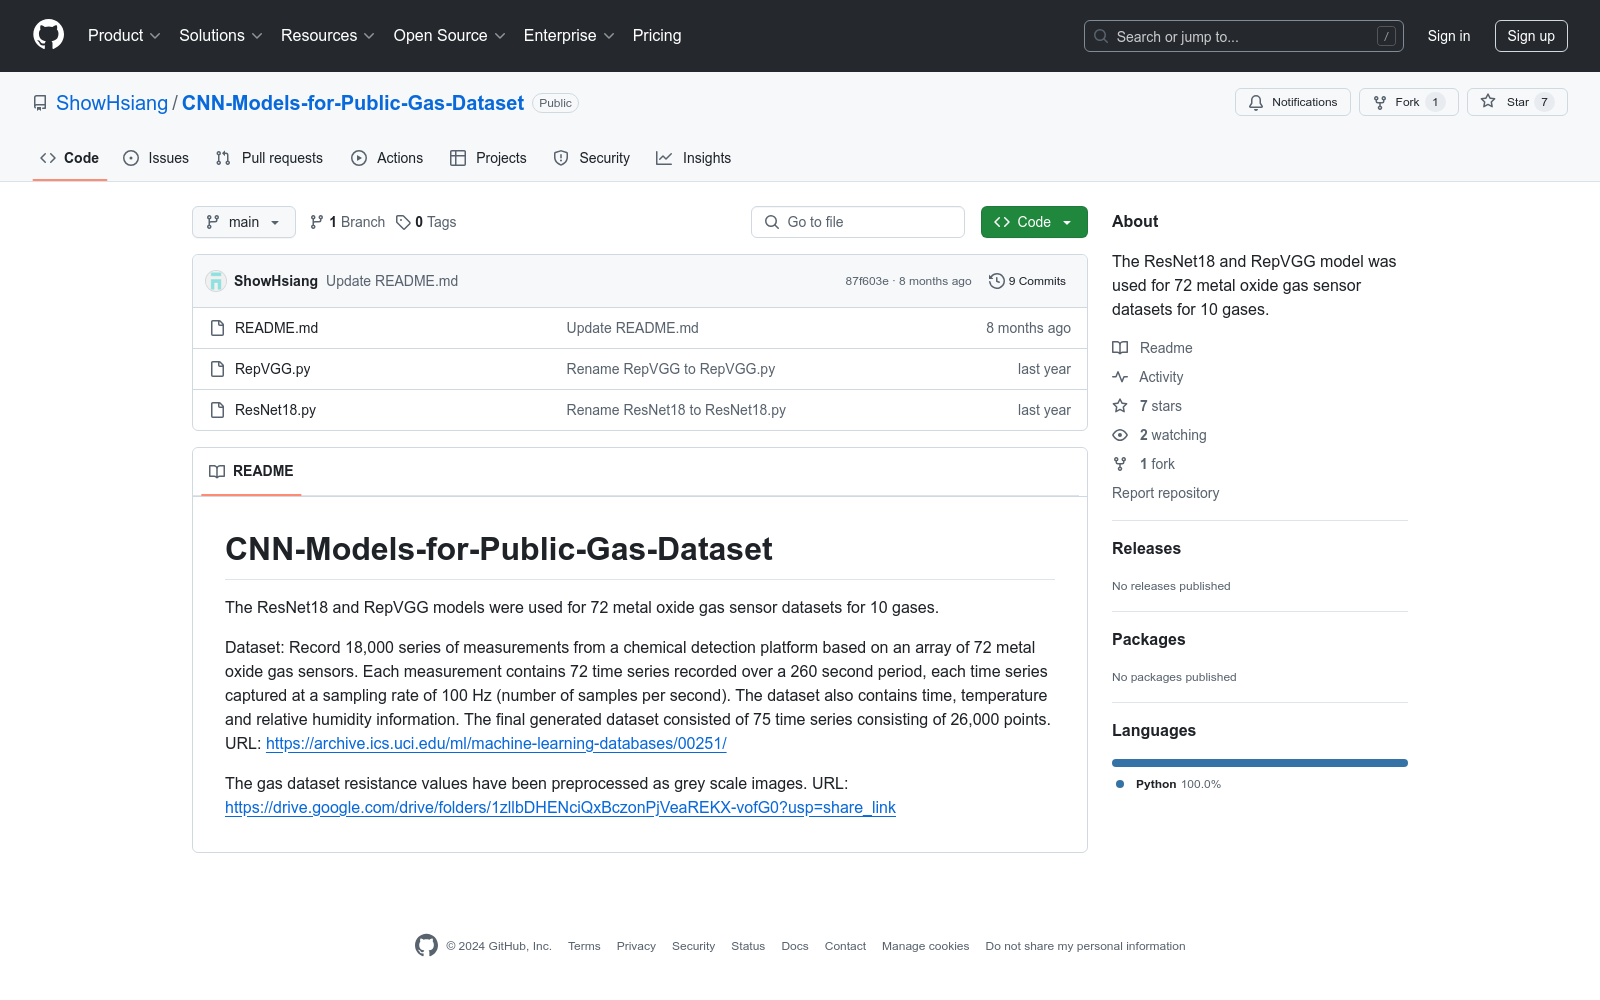This screenshot has height=1000, width=1600.
Task: Switch to the Projects tab
Action: tap(488, 158)
